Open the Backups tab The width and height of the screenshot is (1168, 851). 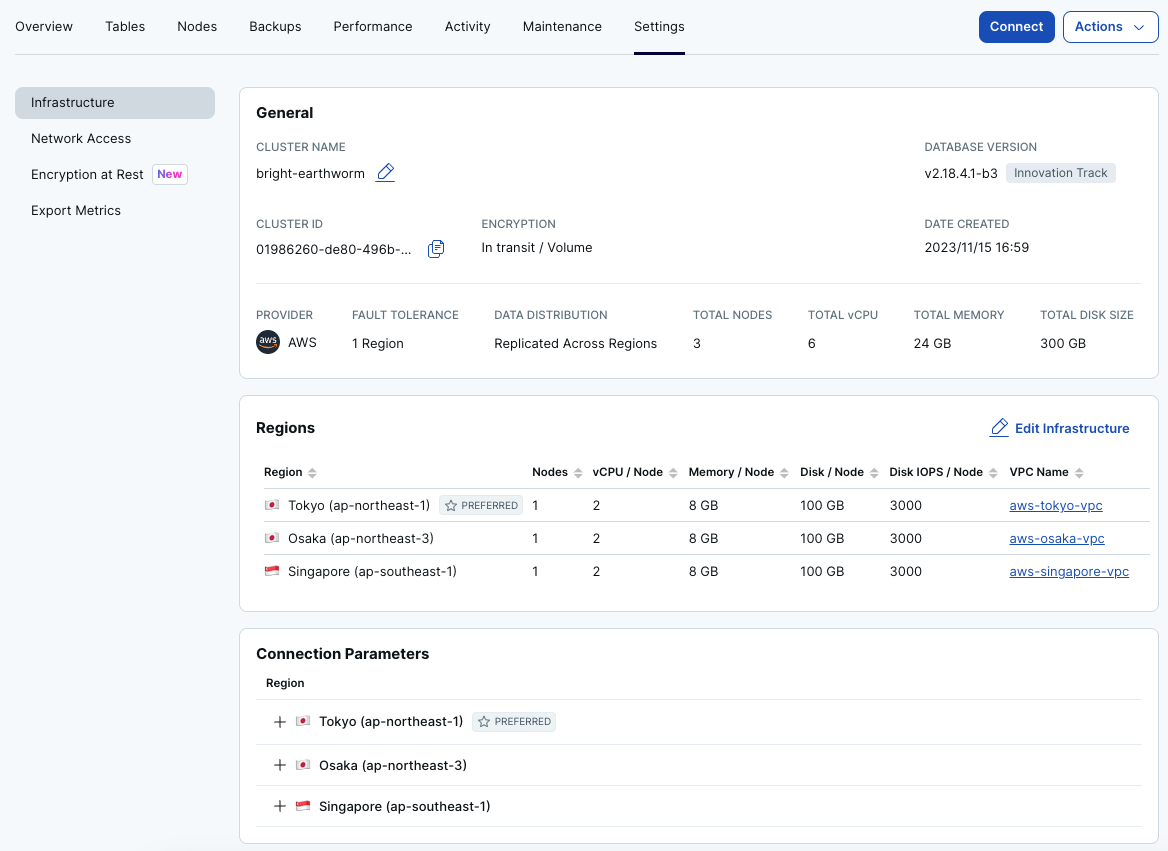point(275,27)
